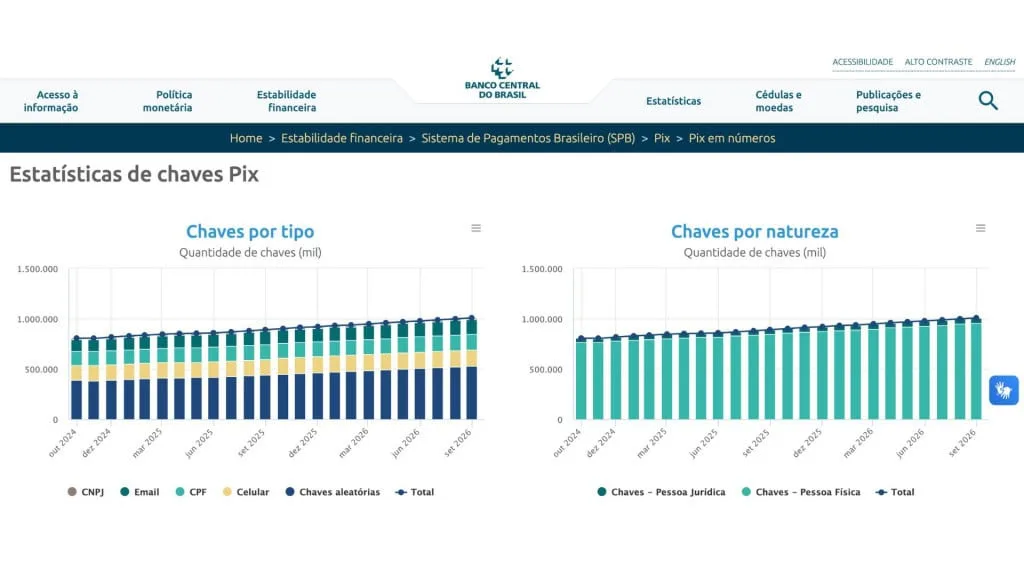1024x576 pixels.
Task: Open the Banco Central do Brasil logo
Action: coord(502,78)
